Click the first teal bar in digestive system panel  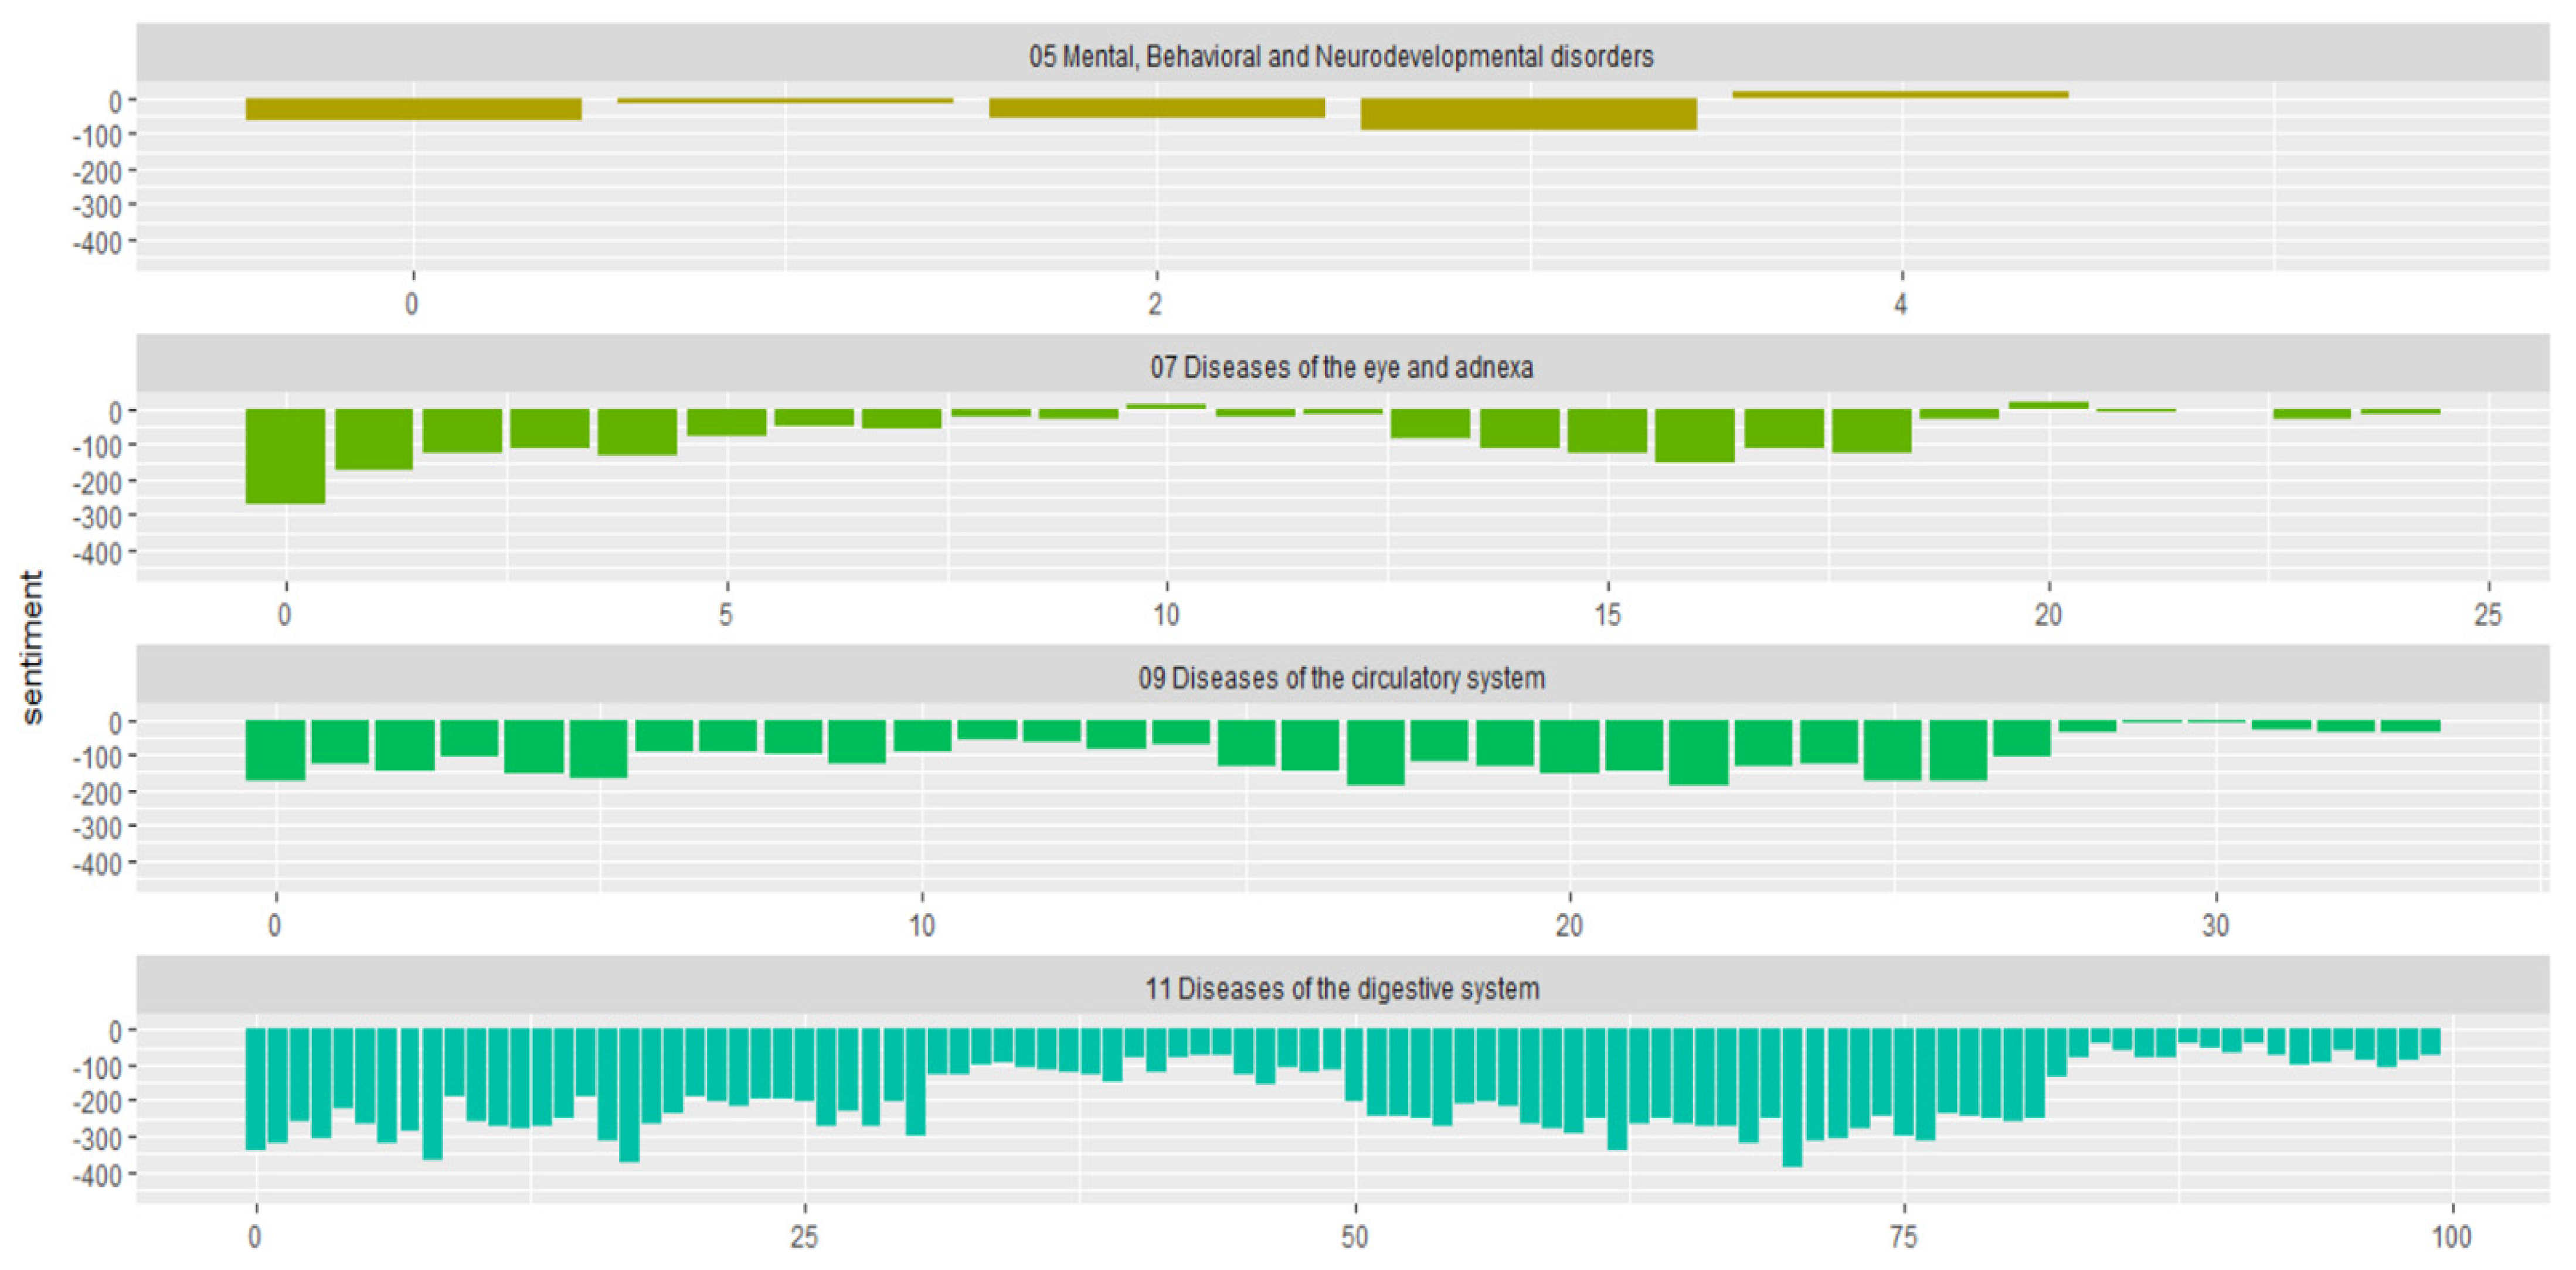pyautogui.click(x=255, y=1088)
